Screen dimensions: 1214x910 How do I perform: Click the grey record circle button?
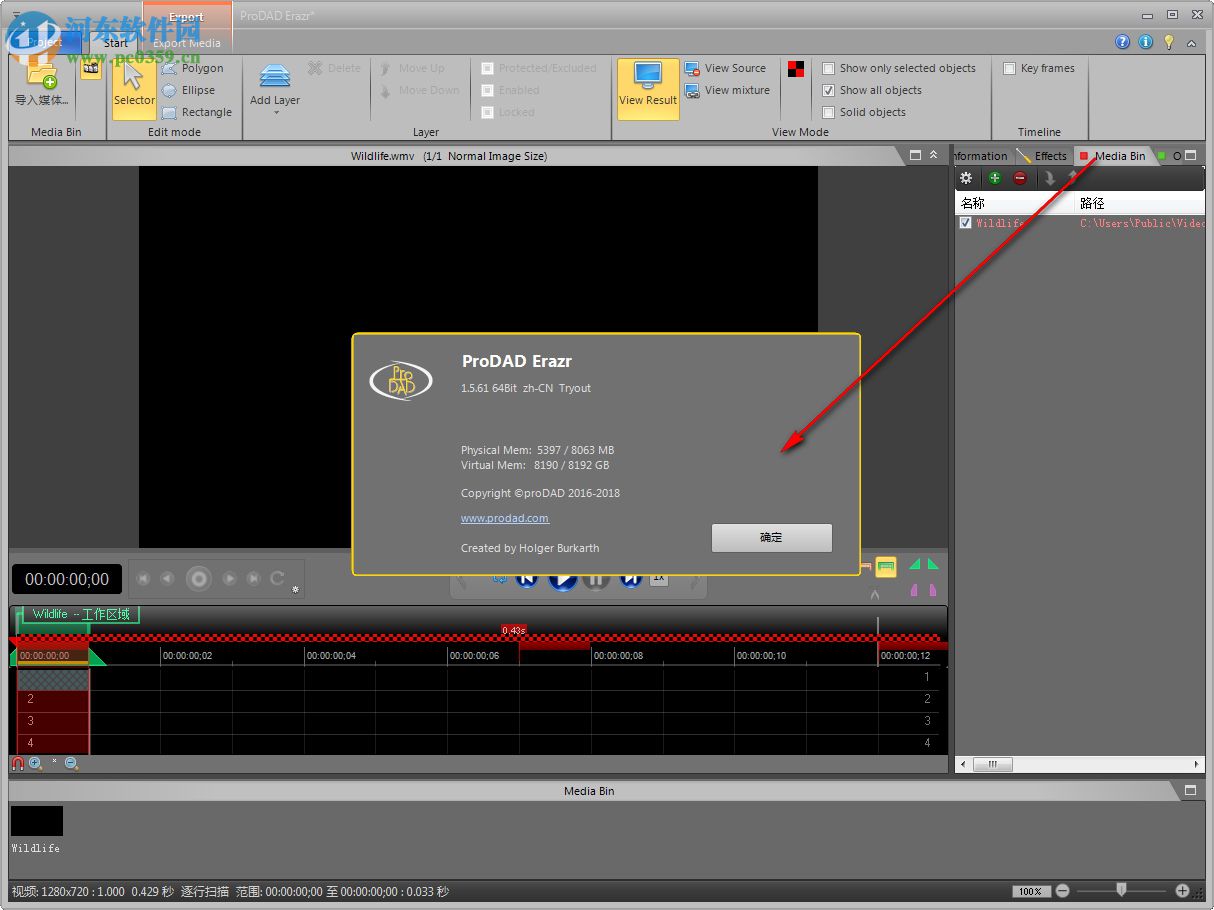click(x=199, y=578)
